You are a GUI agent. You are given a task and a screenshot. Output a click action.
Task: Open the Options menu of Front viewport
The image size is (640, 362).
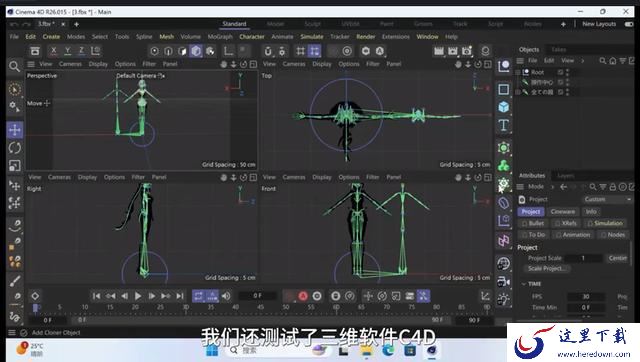point(349,177)
